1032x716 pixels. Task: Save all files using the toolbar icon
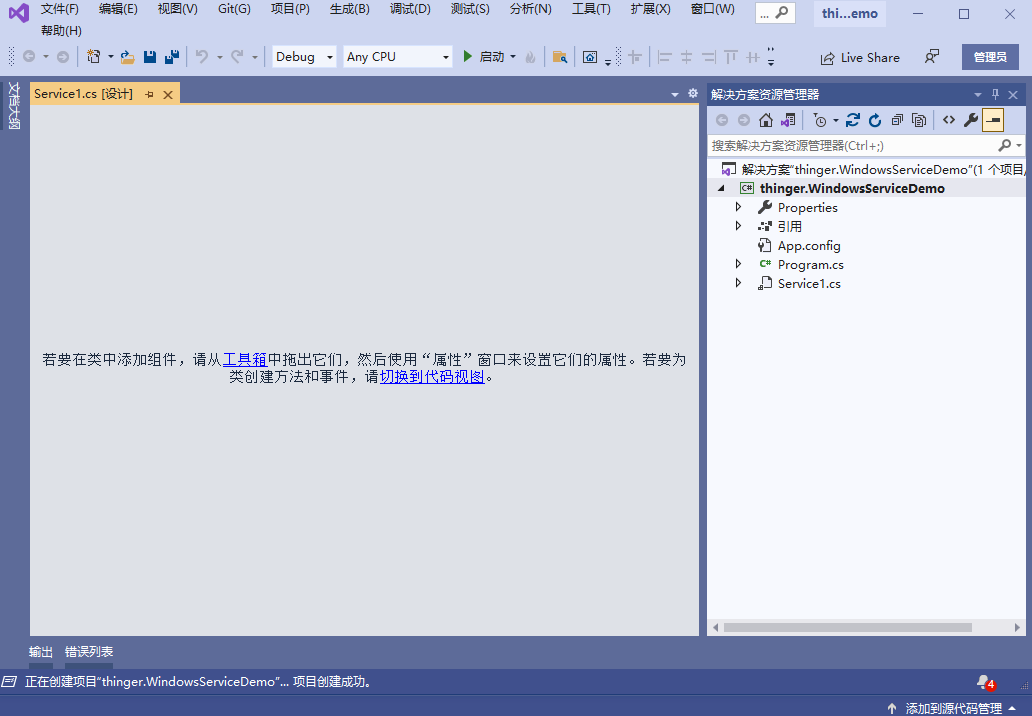pos(171,57)
